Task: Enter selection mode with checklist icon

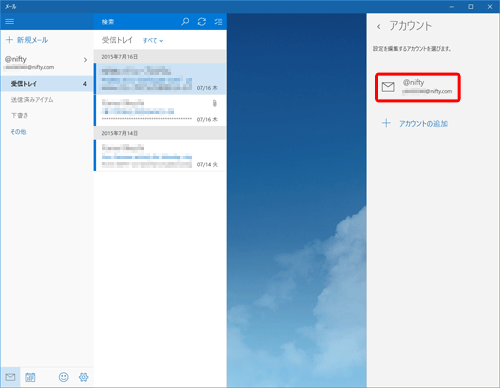Action: (218, 22)
